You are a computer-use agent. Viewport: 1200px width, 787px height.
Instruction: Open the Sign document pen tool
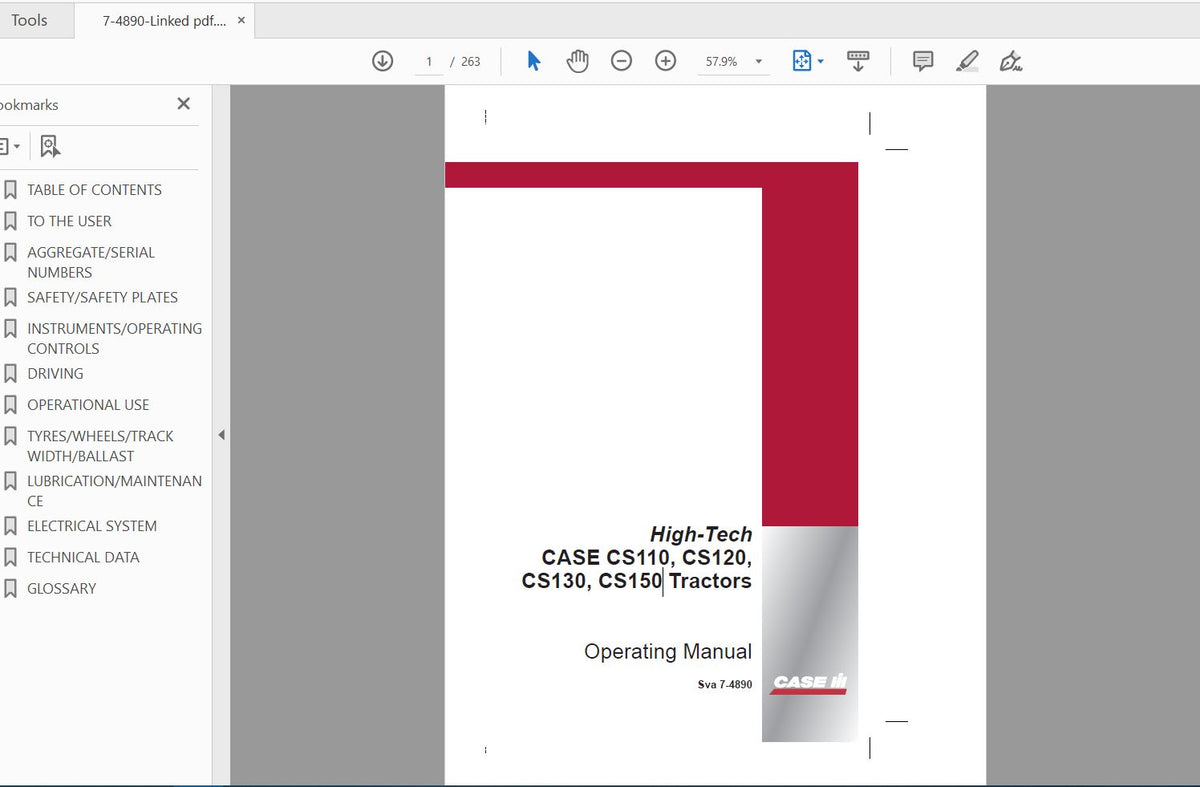point(1011,61)
